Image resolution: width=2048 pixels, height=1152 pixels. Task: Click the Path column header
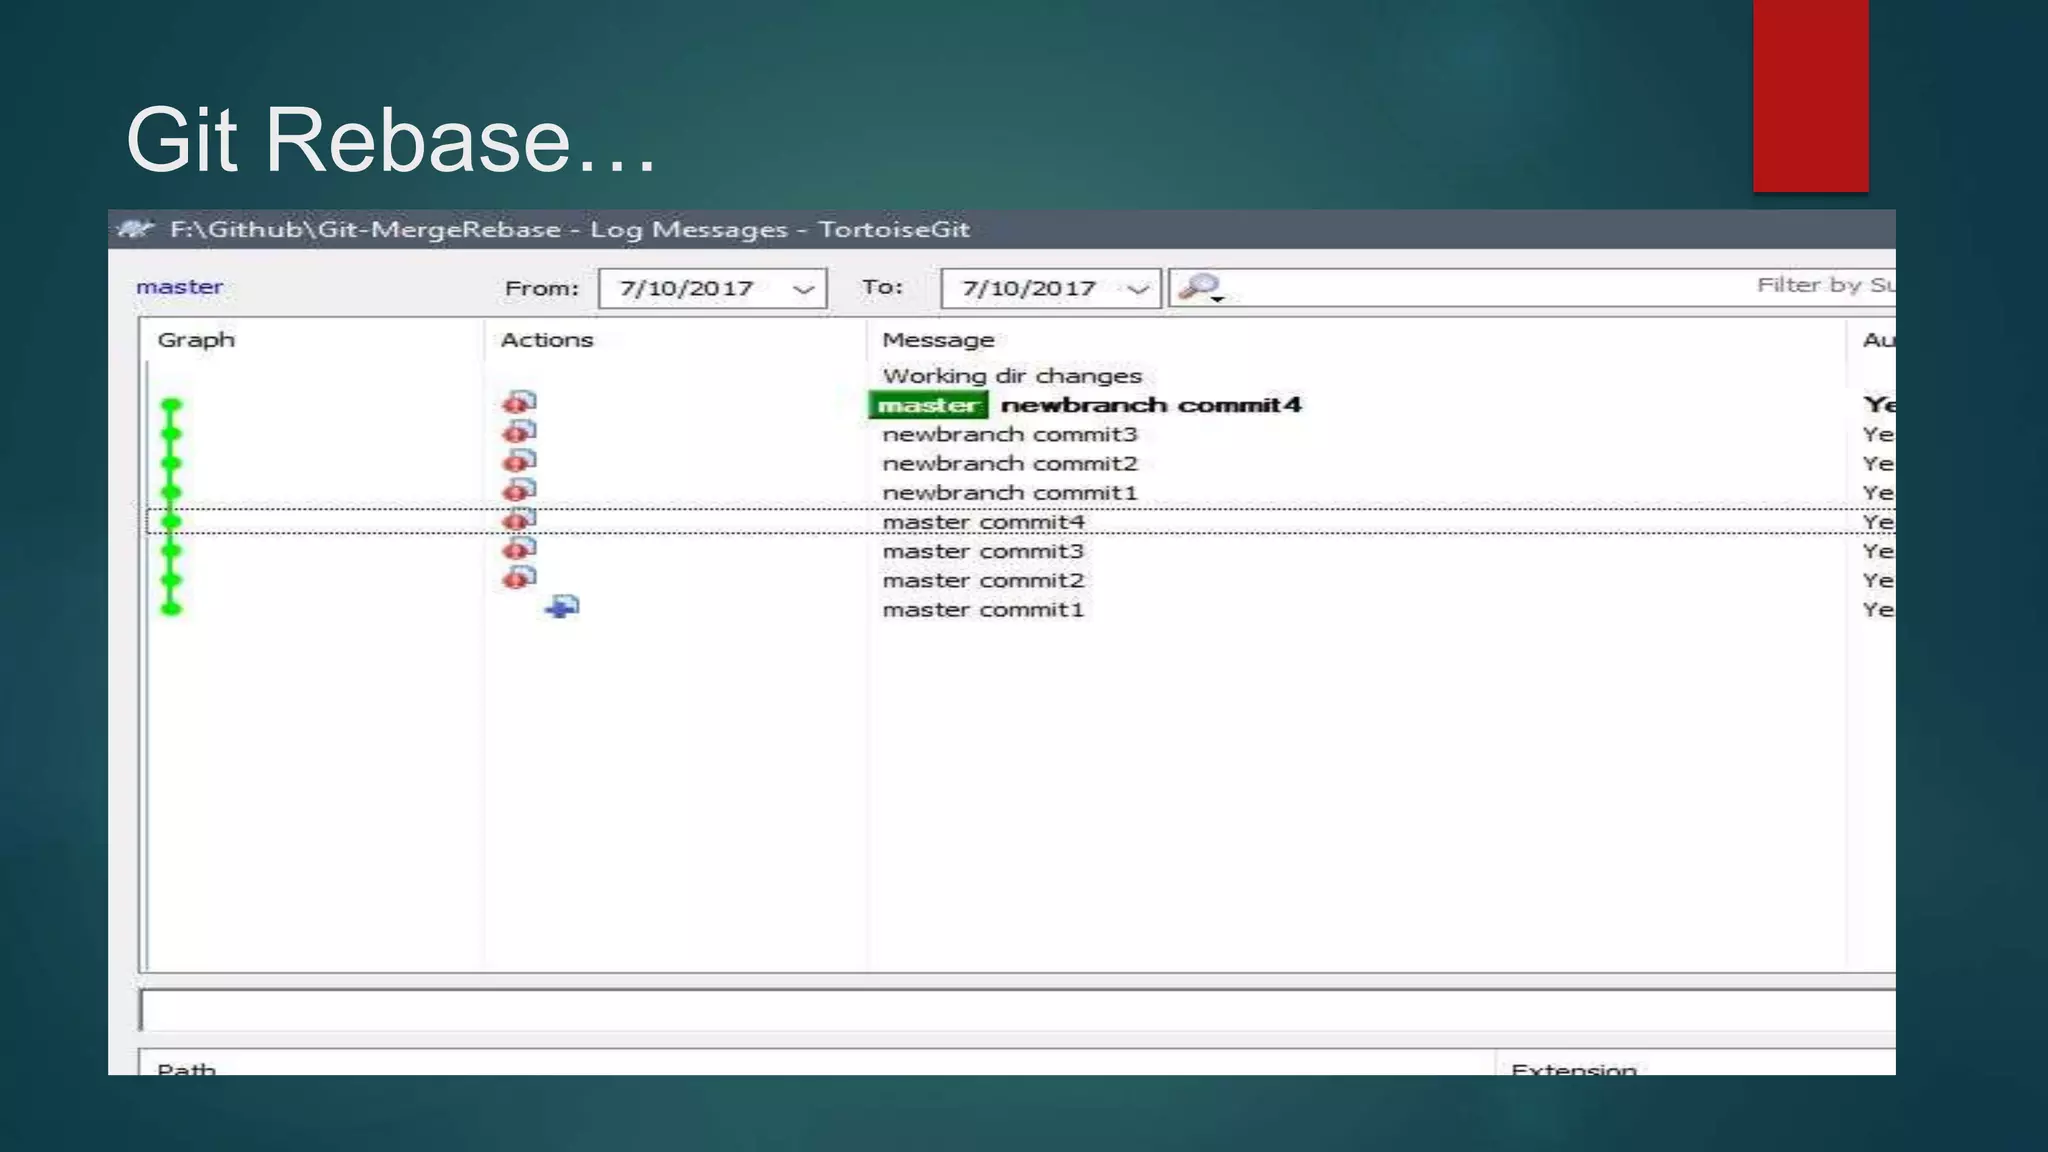[x=817, y=1063]
